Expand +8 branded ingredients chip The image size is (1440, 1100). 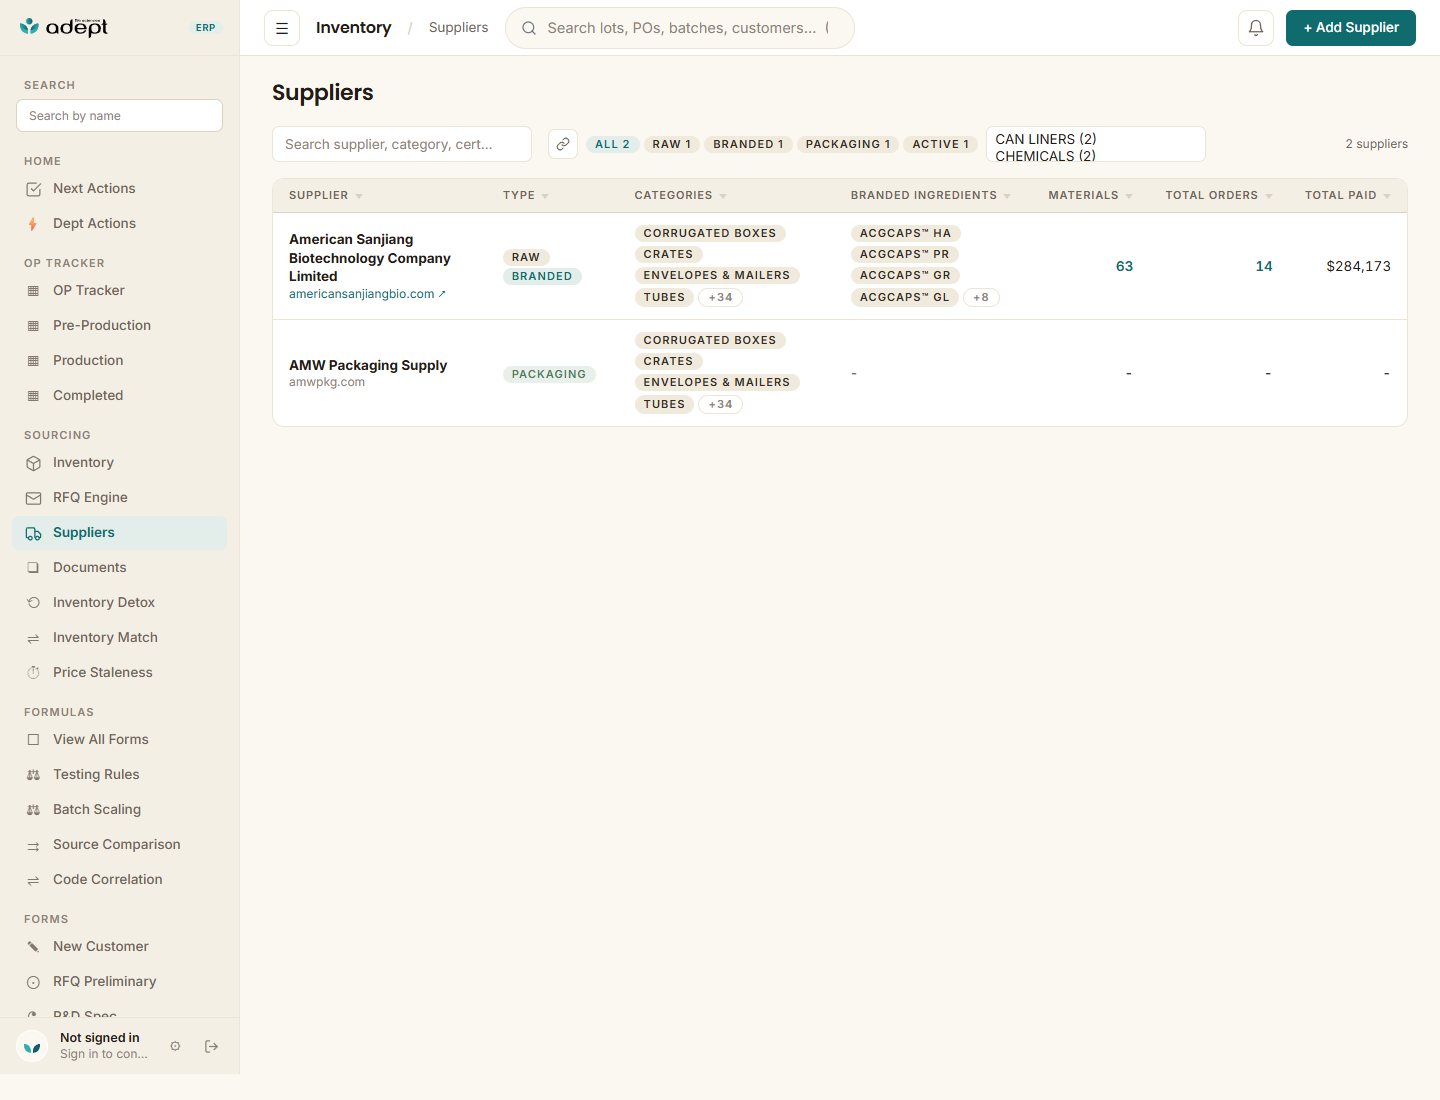coord(981,297)
